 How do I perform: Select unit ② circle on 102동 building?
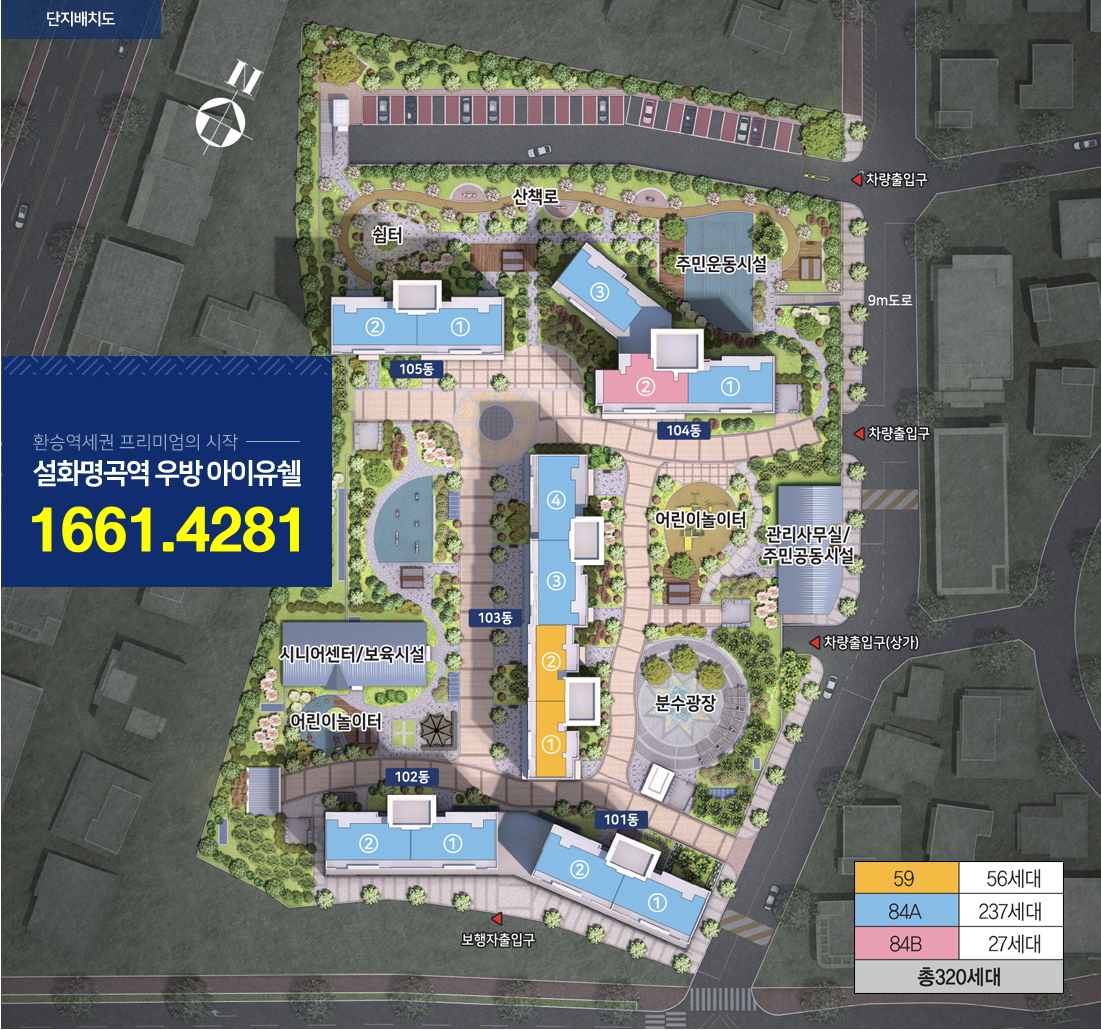pyautogui.click(x=368, y=844)
